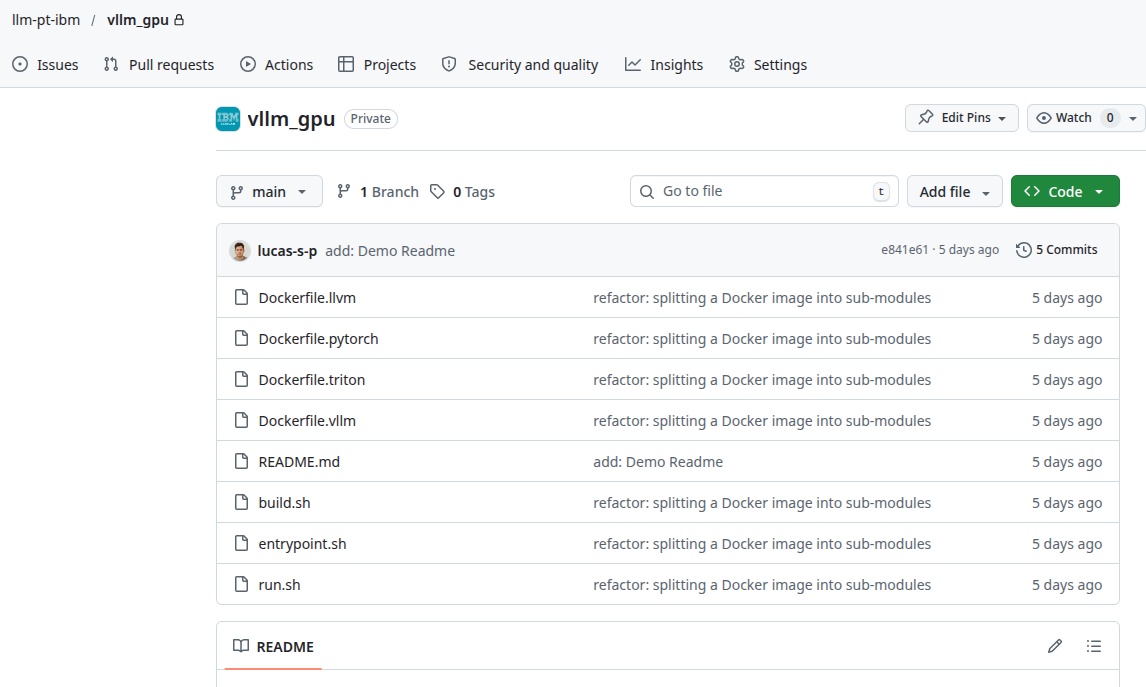This screenshot has width=1146, height=687.
Task: Click the Edit Pins button
Action: click(x=962, y=118)
